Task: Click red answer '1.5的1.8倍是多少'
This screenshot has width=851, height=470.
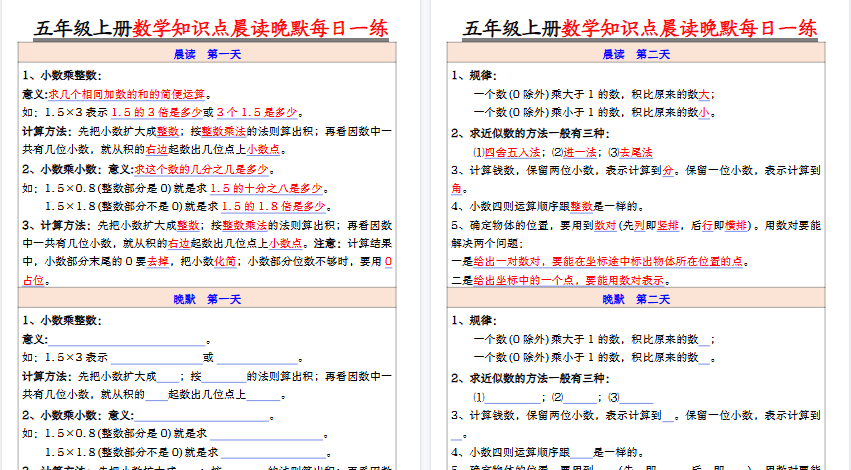Action: 274,206
